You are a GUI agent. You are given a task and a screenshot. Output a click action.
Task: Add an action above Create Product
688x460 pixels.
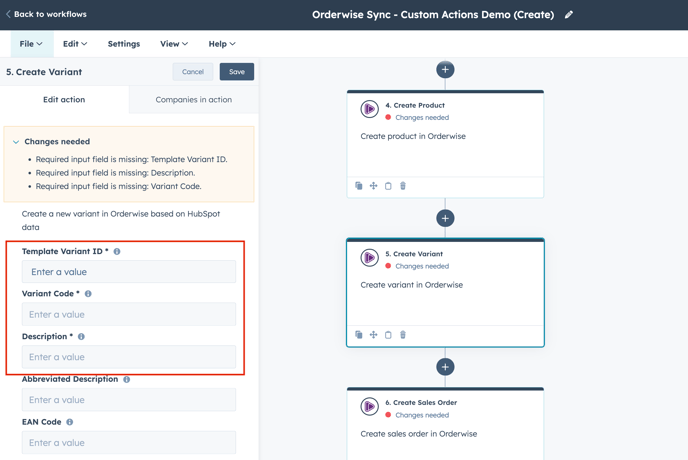pyautogui.click(x=445, y=69)
